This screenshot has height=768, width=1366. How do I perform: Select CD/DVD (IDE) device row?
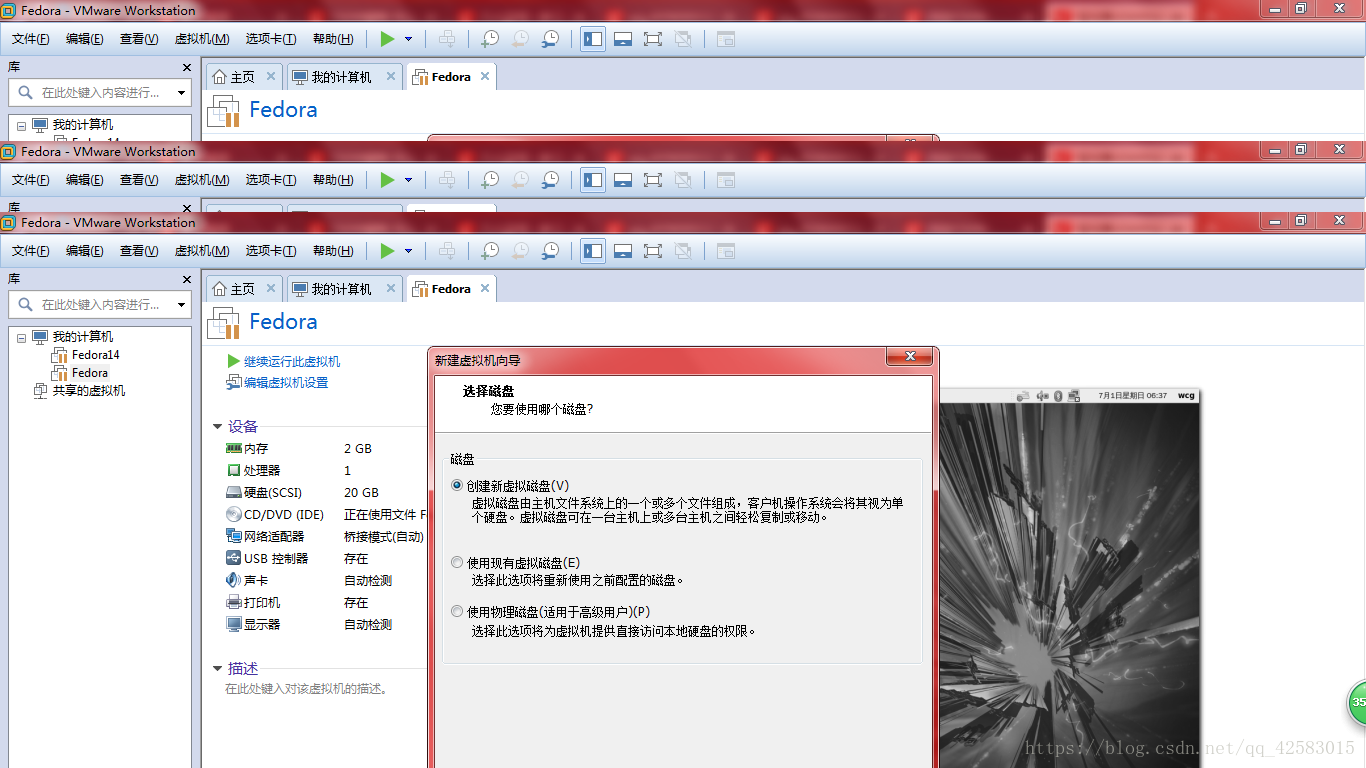click(325, 514)
